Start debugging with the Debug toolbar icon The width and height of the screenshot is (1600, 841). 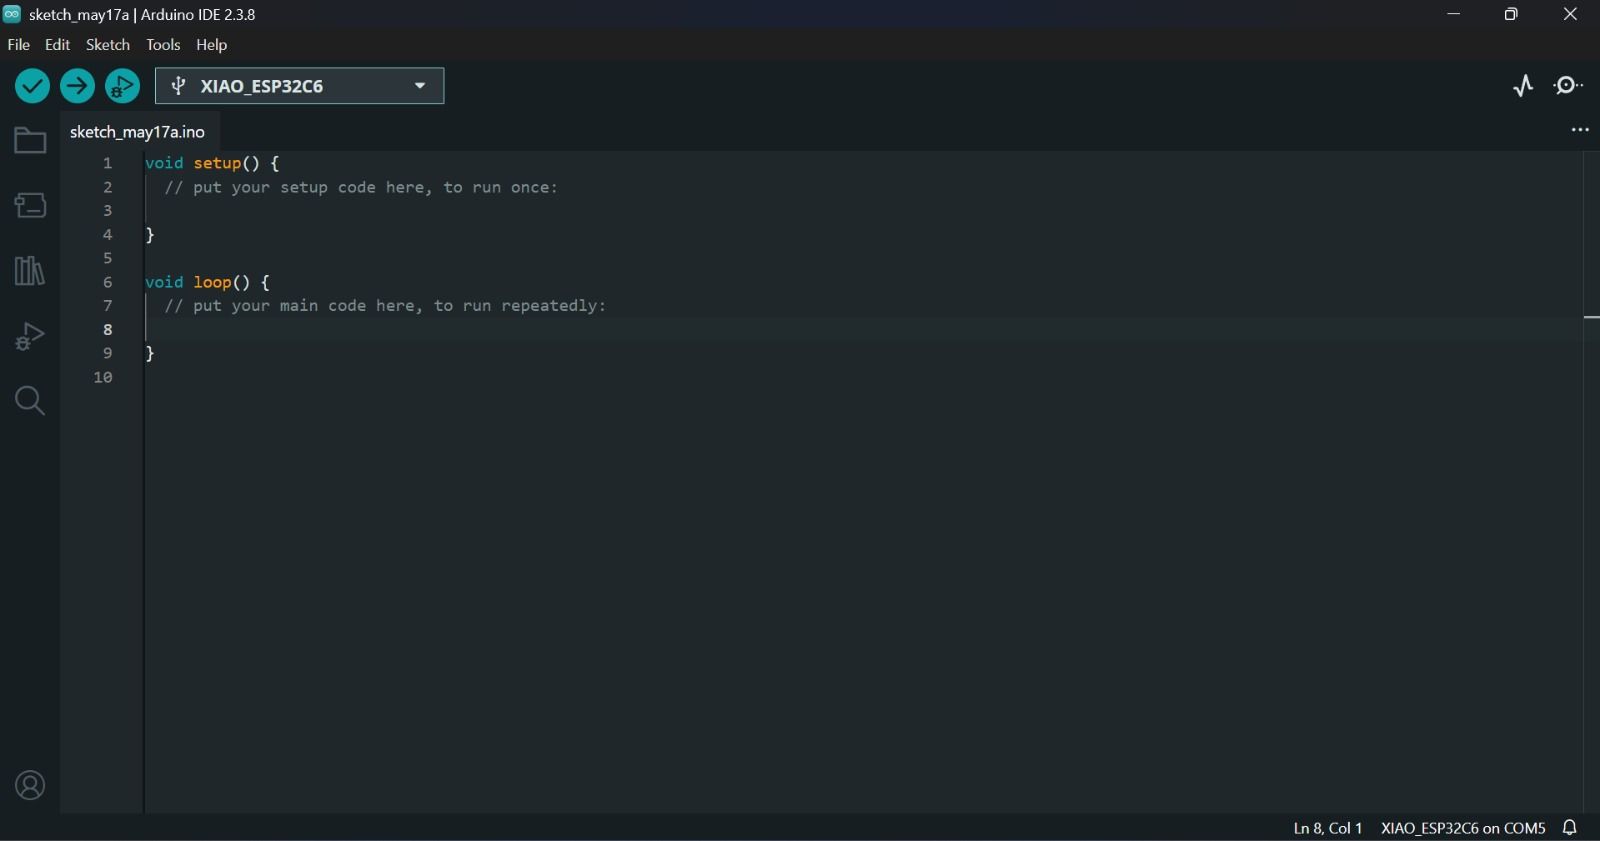(122, 86)
